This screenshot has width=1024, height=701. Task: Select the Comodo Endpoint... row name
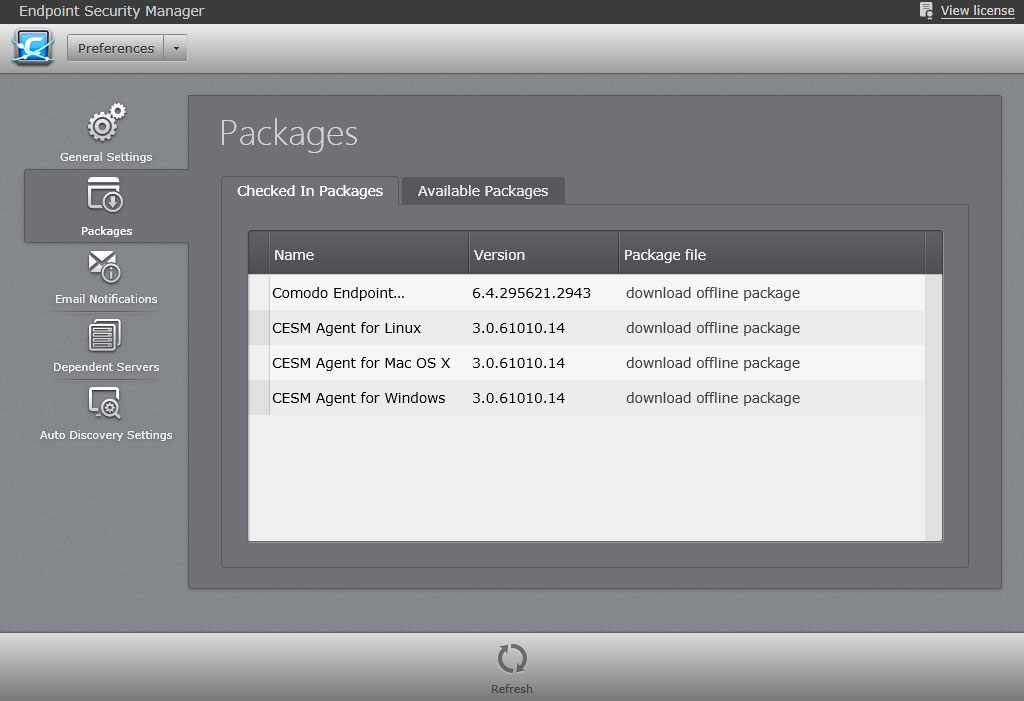point(338,293)
